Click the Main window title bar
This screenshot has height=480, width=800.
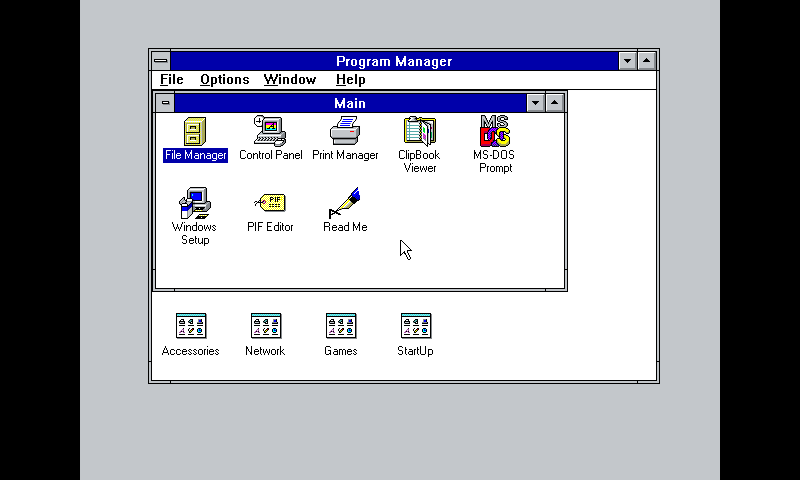(350, 103)
